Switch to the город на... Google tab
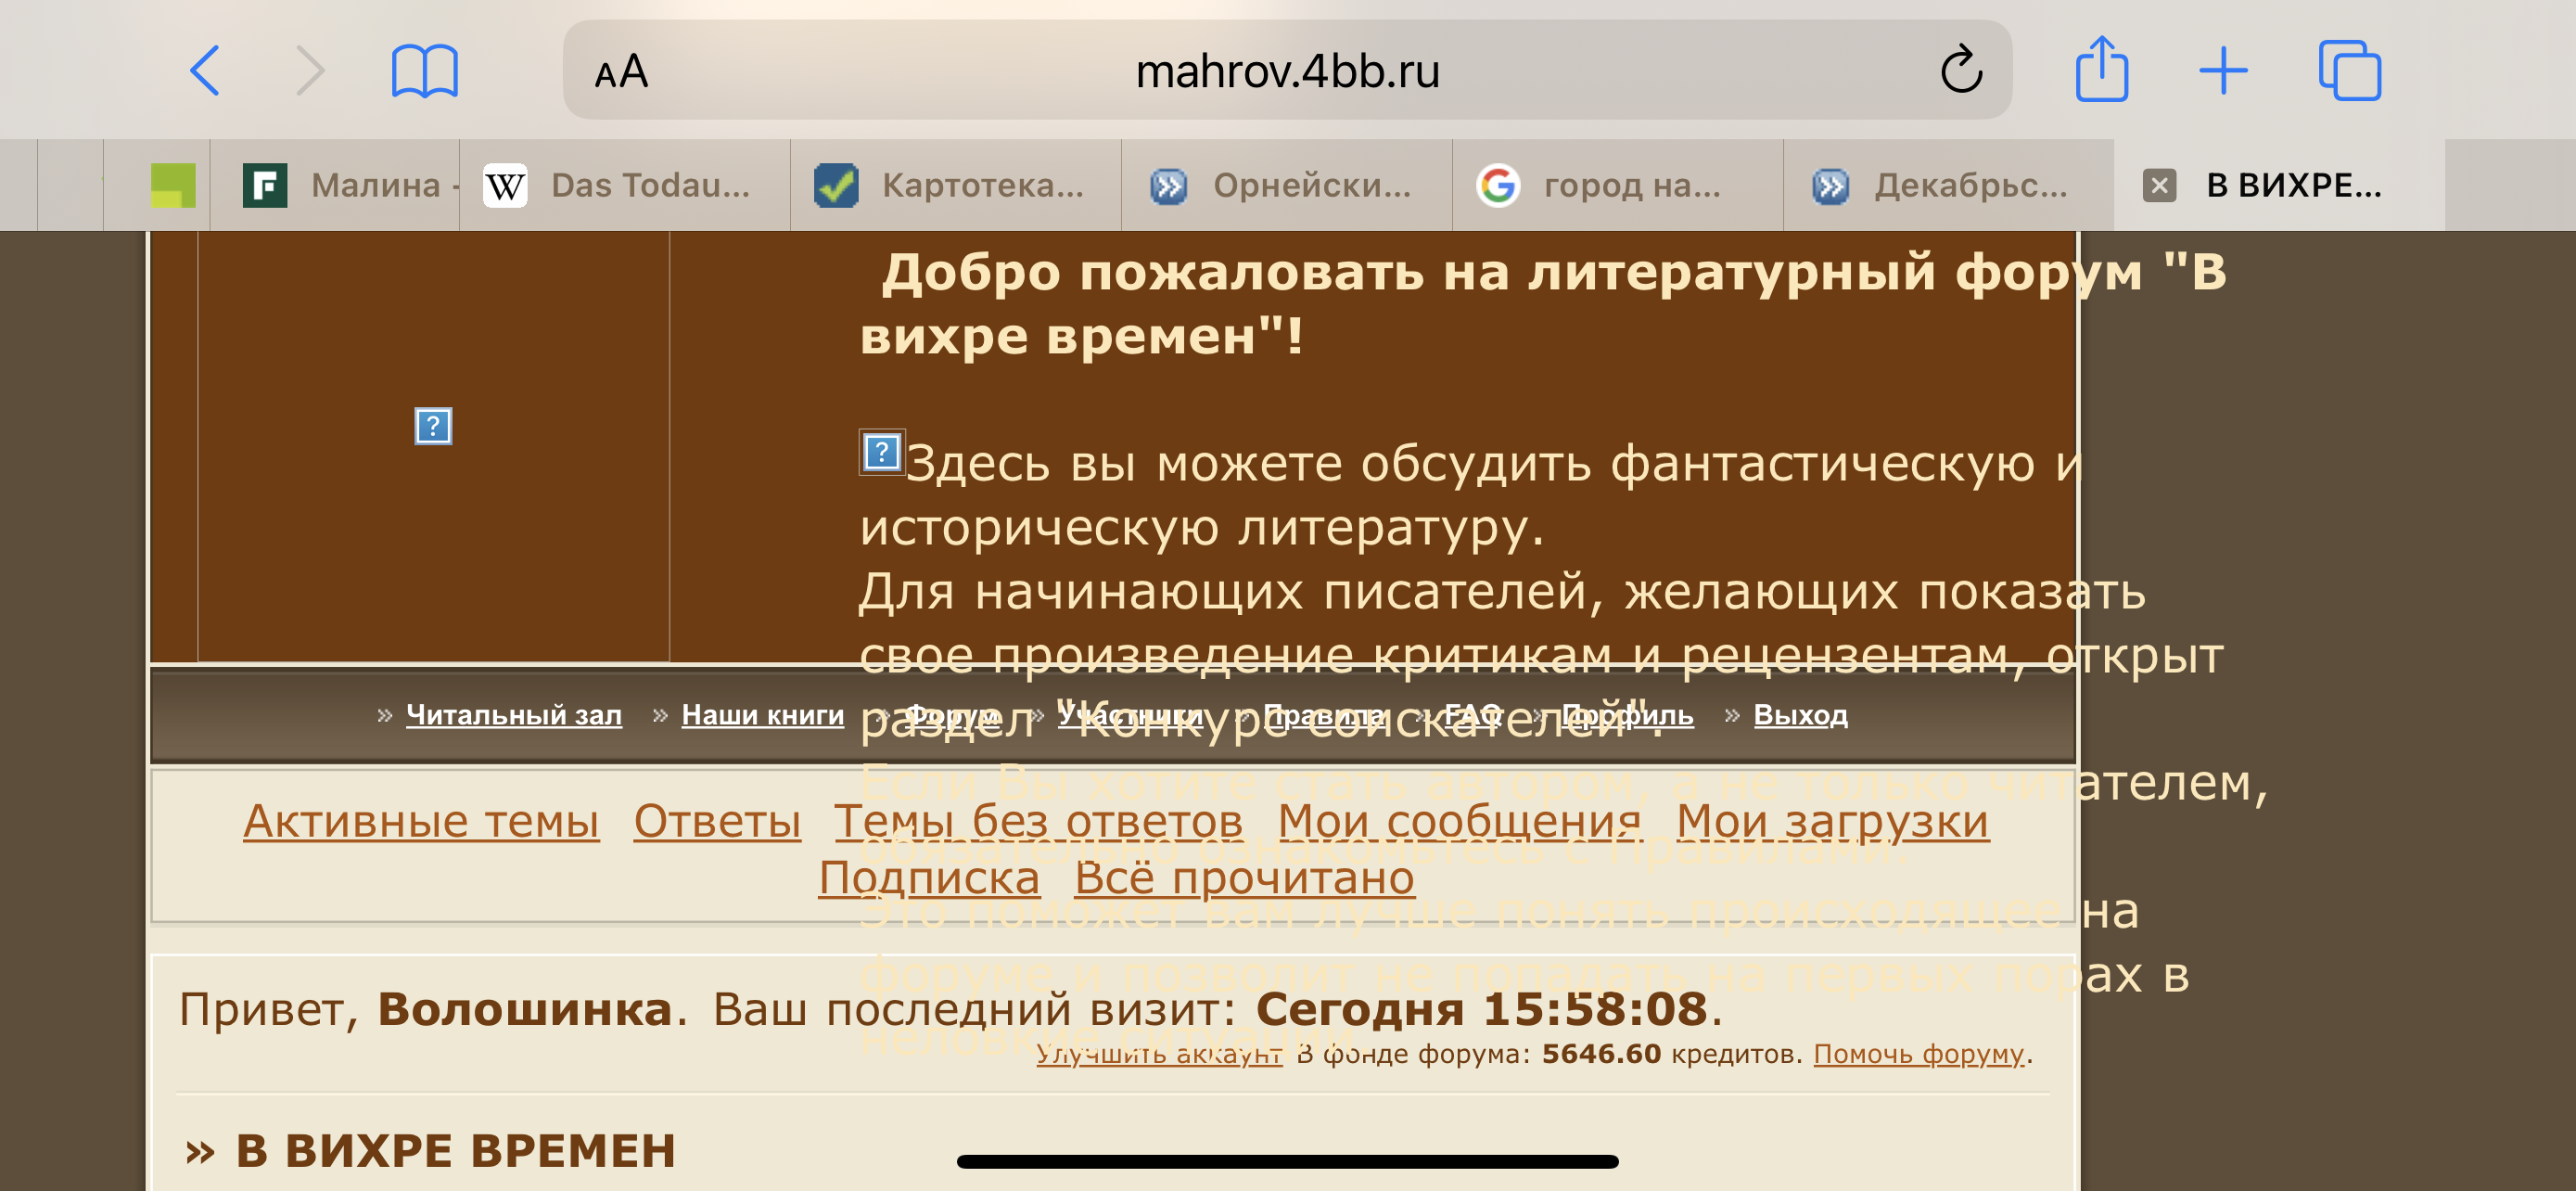The height and width of the screenshot is (1191, 2576). pos(1618,185)
